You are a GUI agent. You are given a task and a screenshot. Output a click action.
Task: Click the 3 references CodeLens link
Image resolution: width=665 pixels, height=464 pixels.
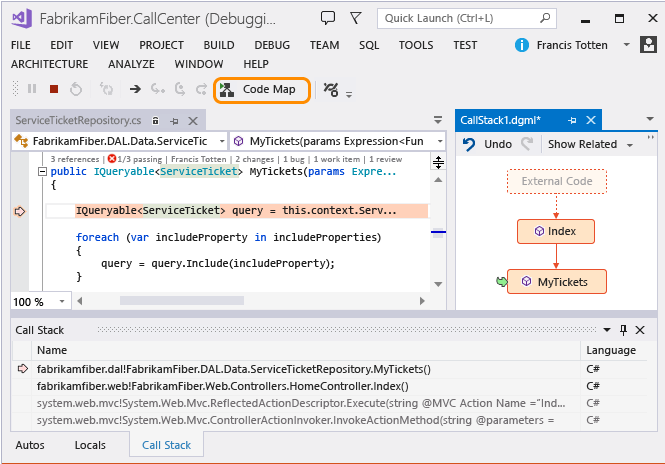(75, 159)
